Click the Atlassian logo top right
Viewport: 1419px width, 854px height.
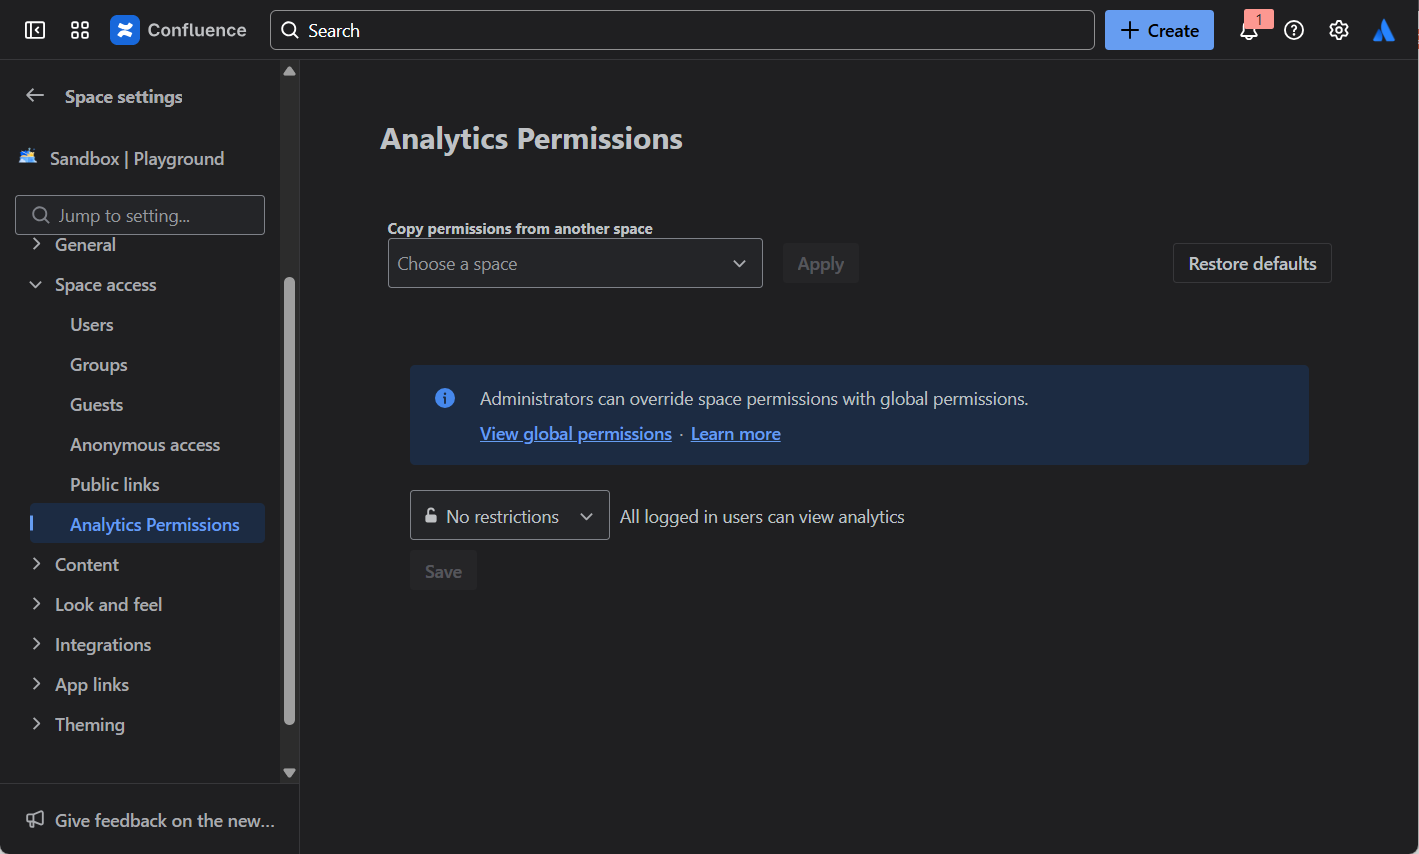(1383, 30)
